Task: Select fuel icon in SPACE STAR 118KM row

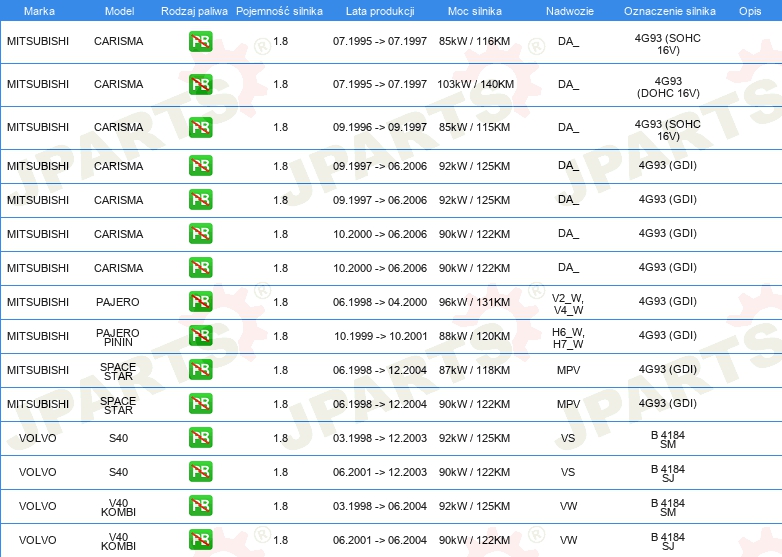Action: (200, 370)
